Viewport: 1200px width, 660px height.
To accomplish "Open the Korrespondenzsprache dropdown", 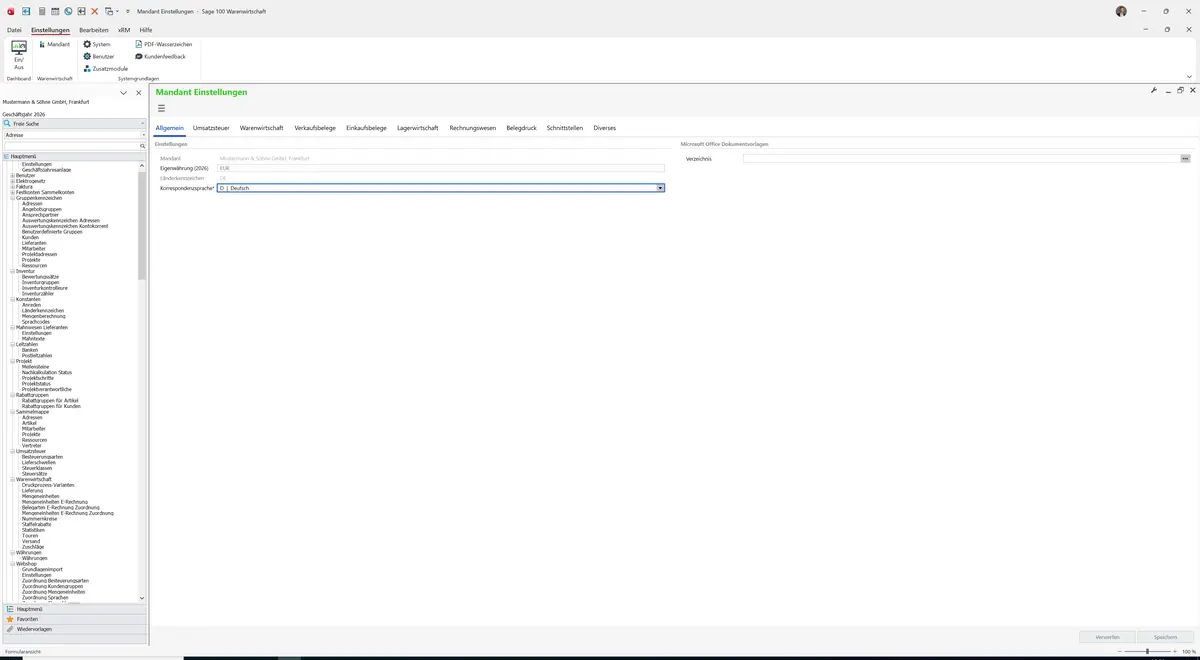I will pyautogui.click(x=660, y=188).
